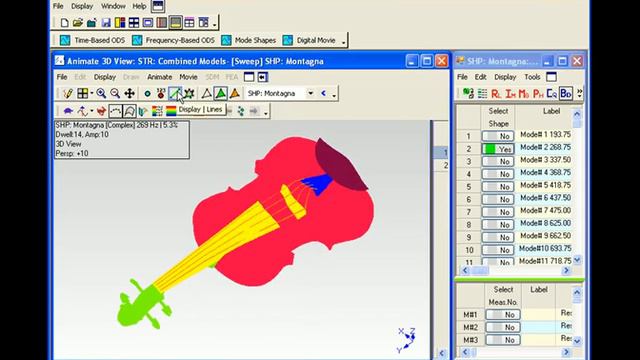Click the purple-header table layout icon
The image size is (640, 360).
(x=189, y=22)
